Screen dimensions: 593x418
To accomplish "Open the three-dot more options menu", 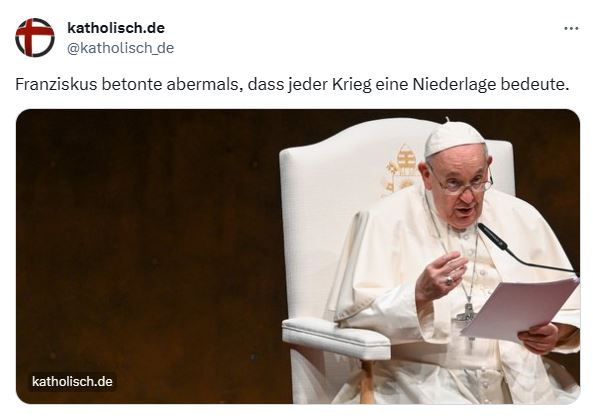I will point(571,28).
